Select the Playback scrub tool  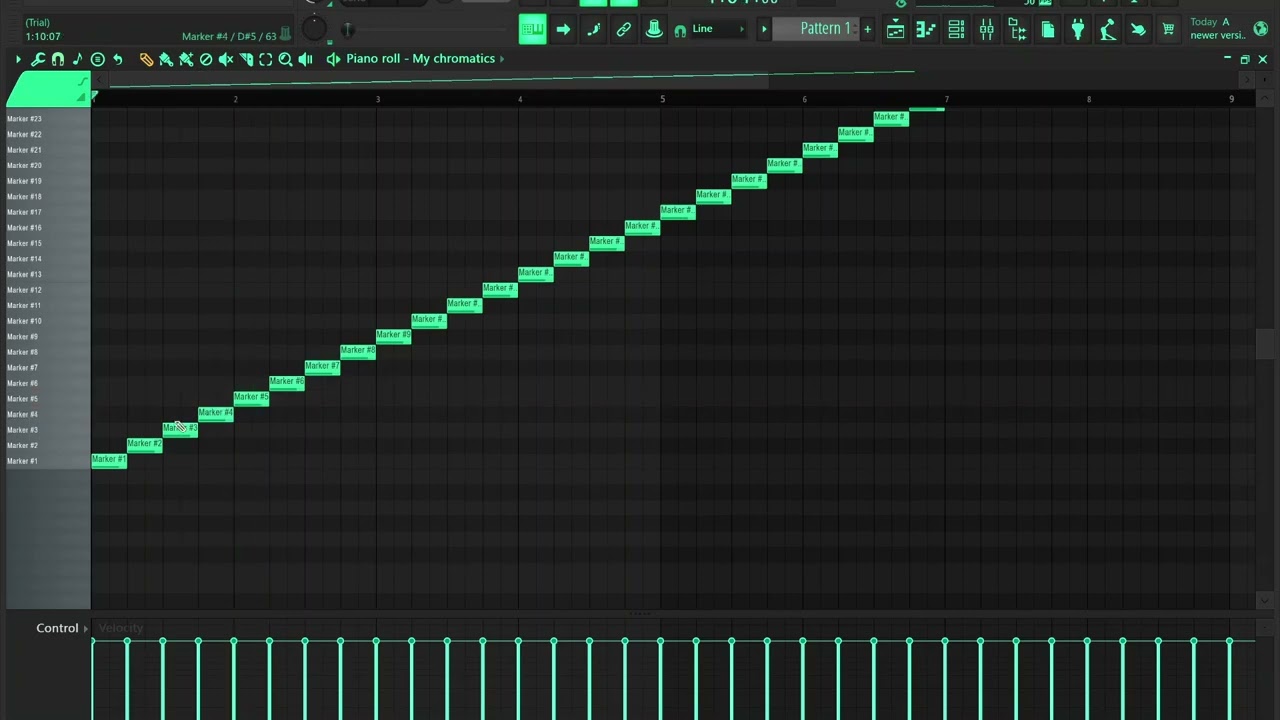click(306, 59)
